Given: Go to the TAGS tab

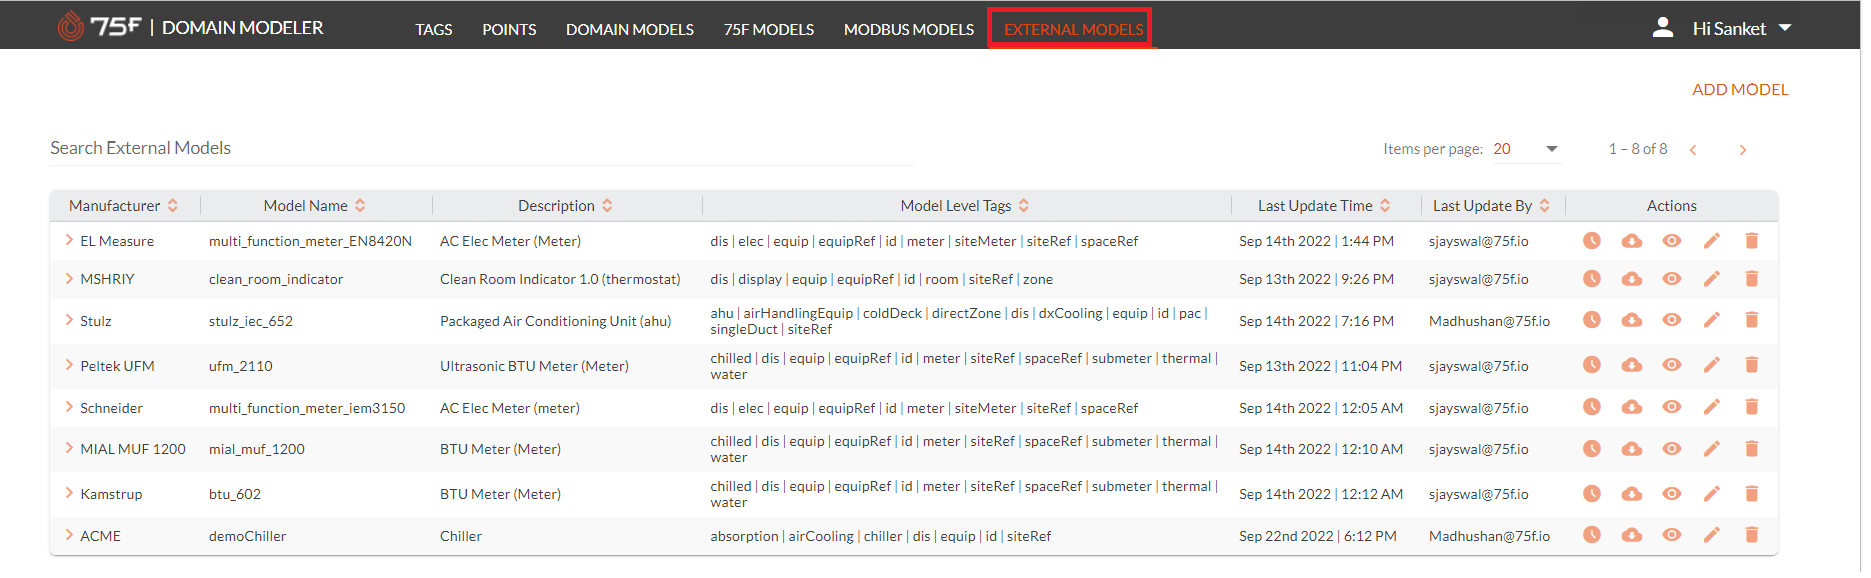Looking at the screenshot, I should [434, 29].
